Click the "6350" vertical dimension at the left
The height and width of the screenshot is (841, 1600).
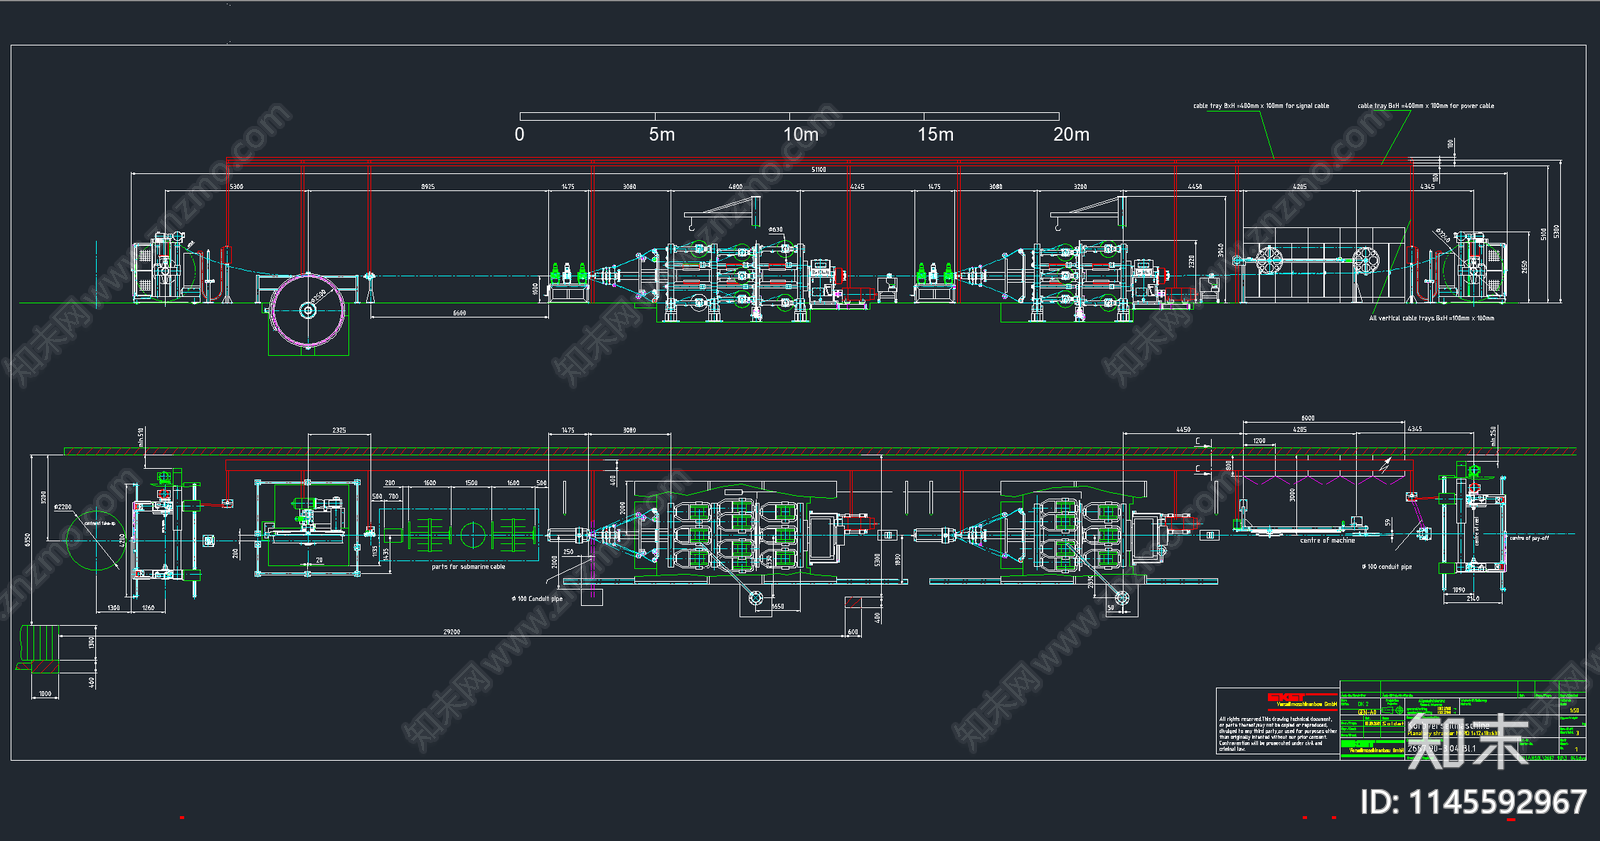click(x=28, y=539)
